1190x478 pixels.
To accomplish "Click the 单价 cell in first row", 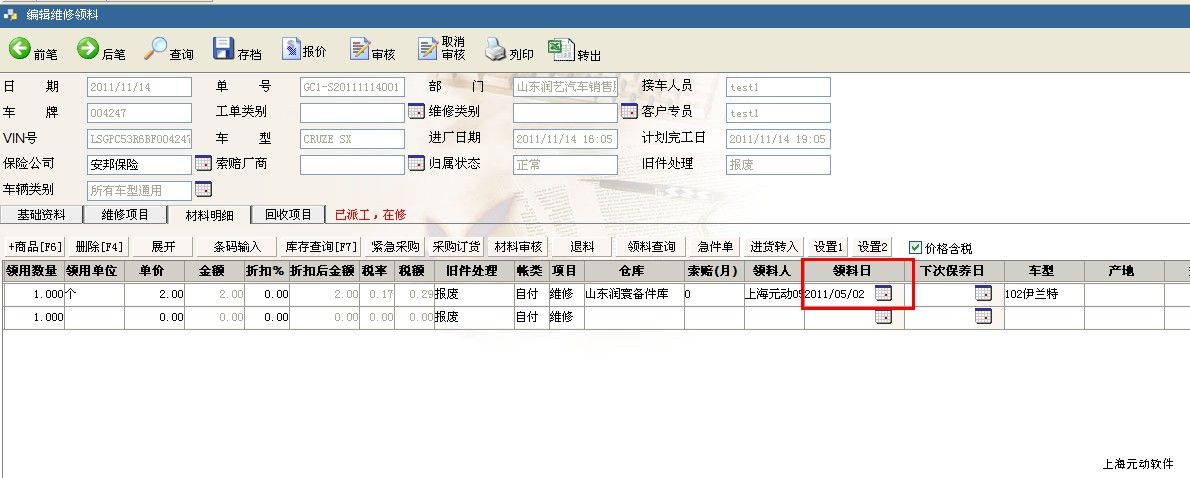I will [155, 294].
